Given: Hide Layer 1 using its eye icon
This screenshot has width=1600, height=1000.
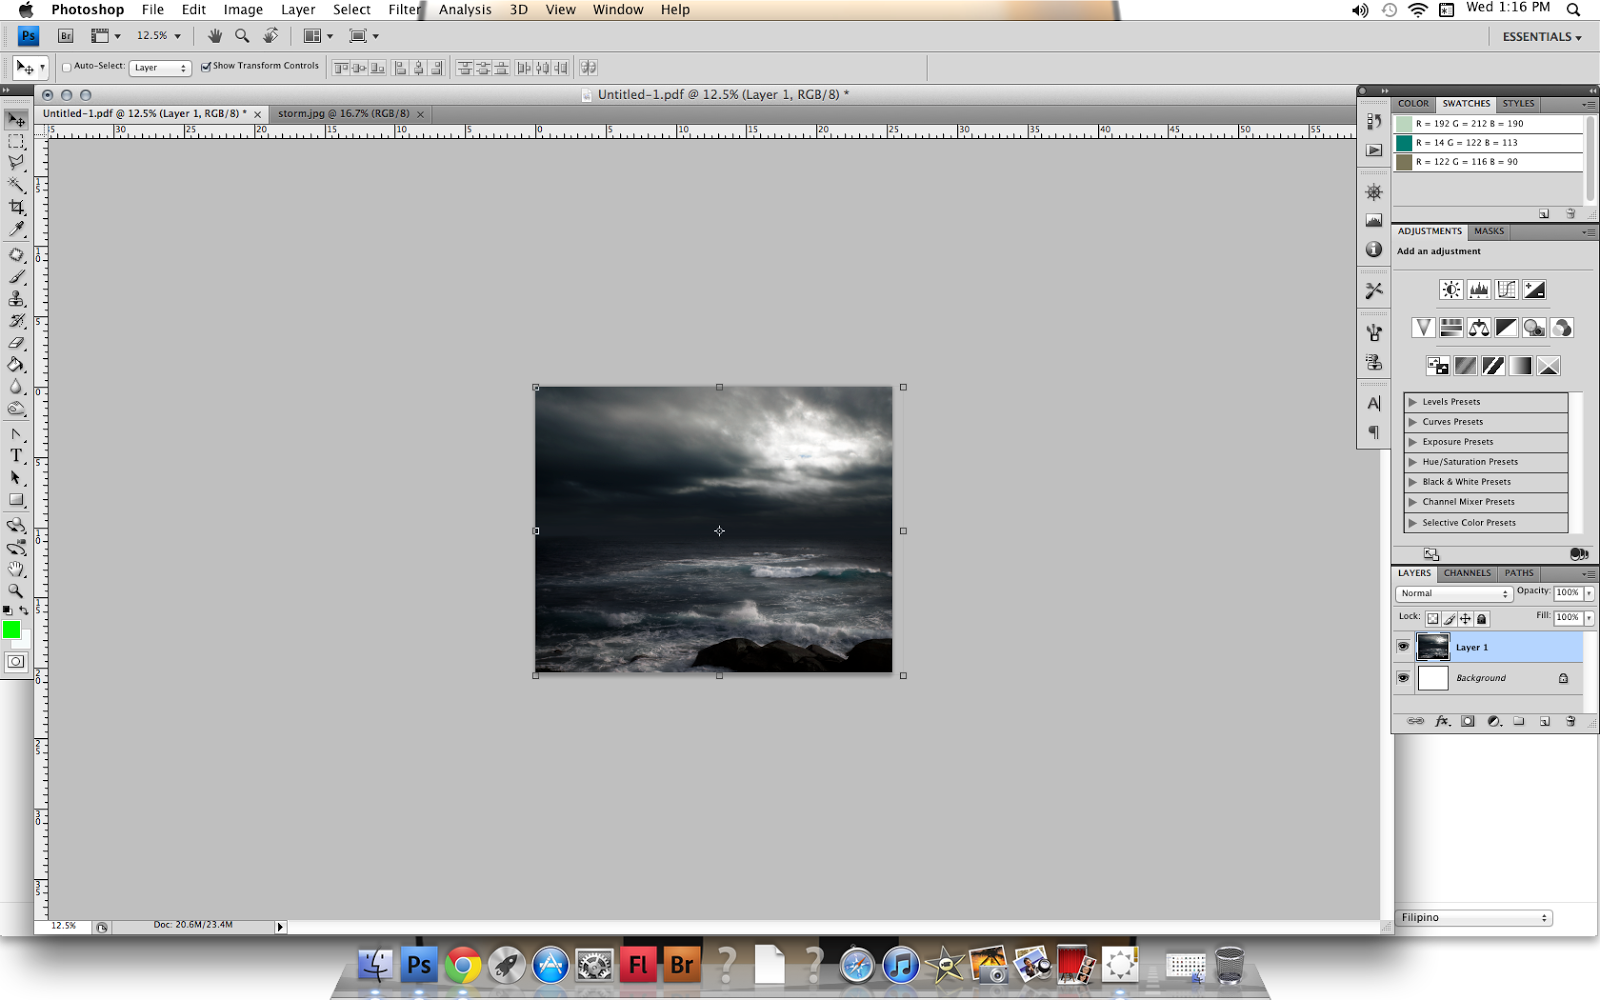Looking at the screenshot, I should 1403,647.
